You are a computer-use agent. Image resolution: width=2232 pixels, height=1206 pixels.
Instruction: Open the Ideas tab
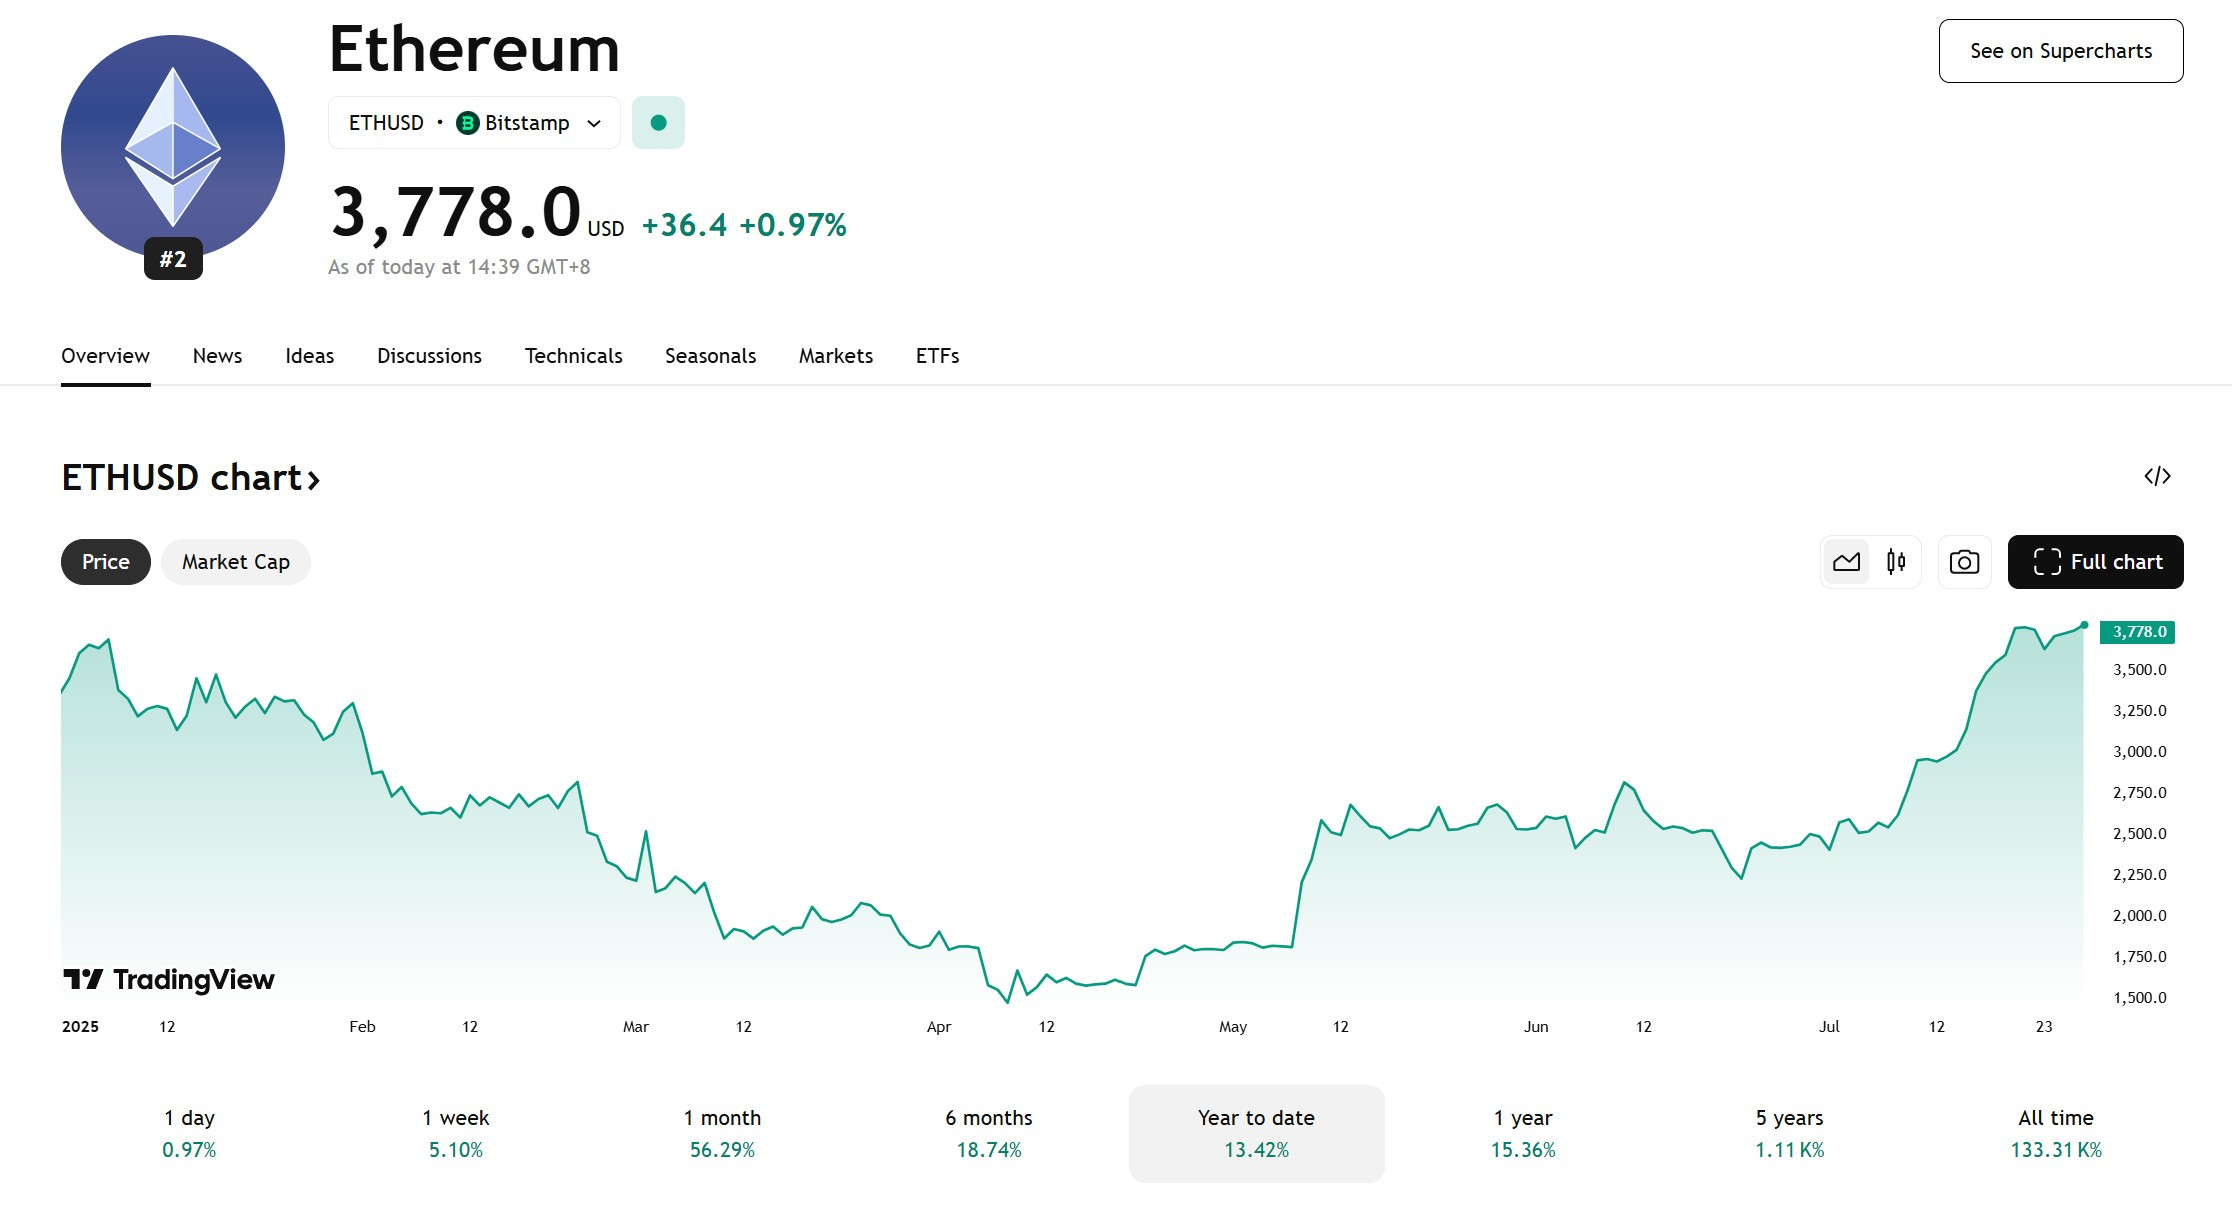tap(309, 356)
